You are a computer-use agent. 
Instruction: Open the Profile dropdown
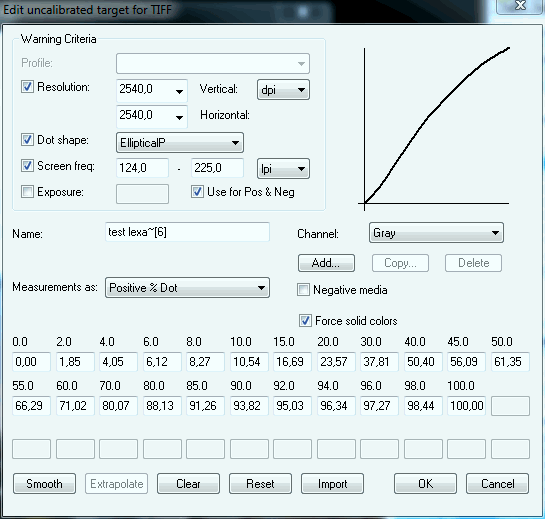point(213,64)
